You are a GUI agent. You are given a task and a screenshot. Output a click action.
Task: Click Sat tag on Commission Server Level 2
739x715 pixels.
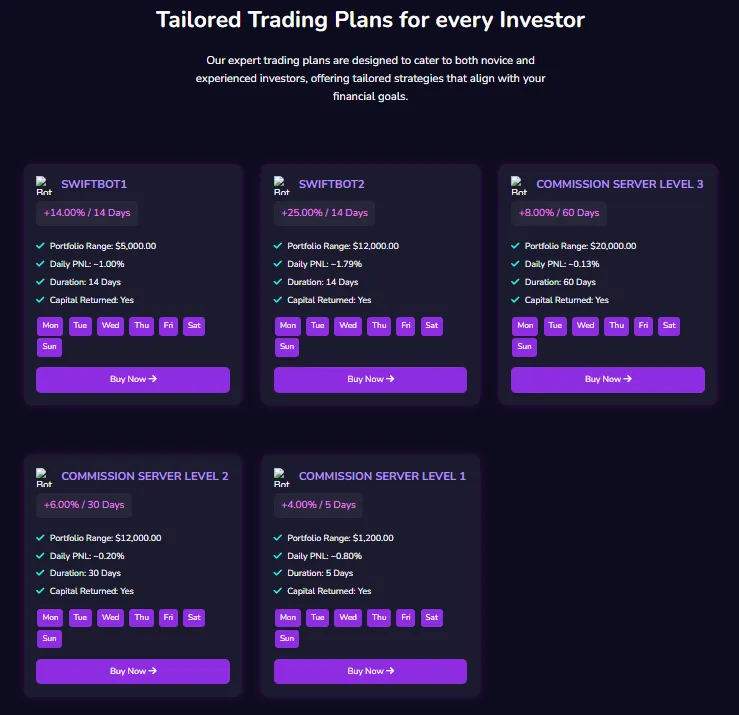tap(194, 618)
